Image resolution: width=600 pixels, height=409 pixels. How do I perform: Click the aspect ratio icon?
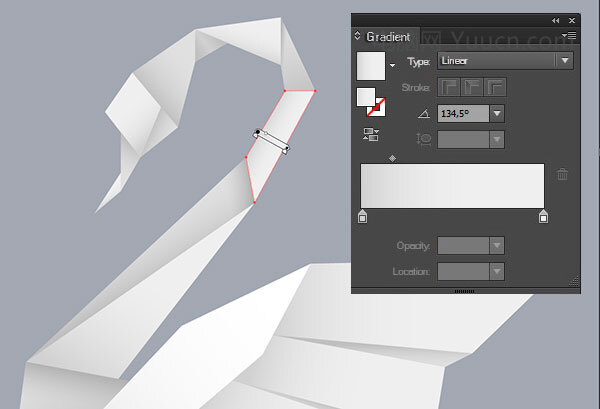click(424, 140)
